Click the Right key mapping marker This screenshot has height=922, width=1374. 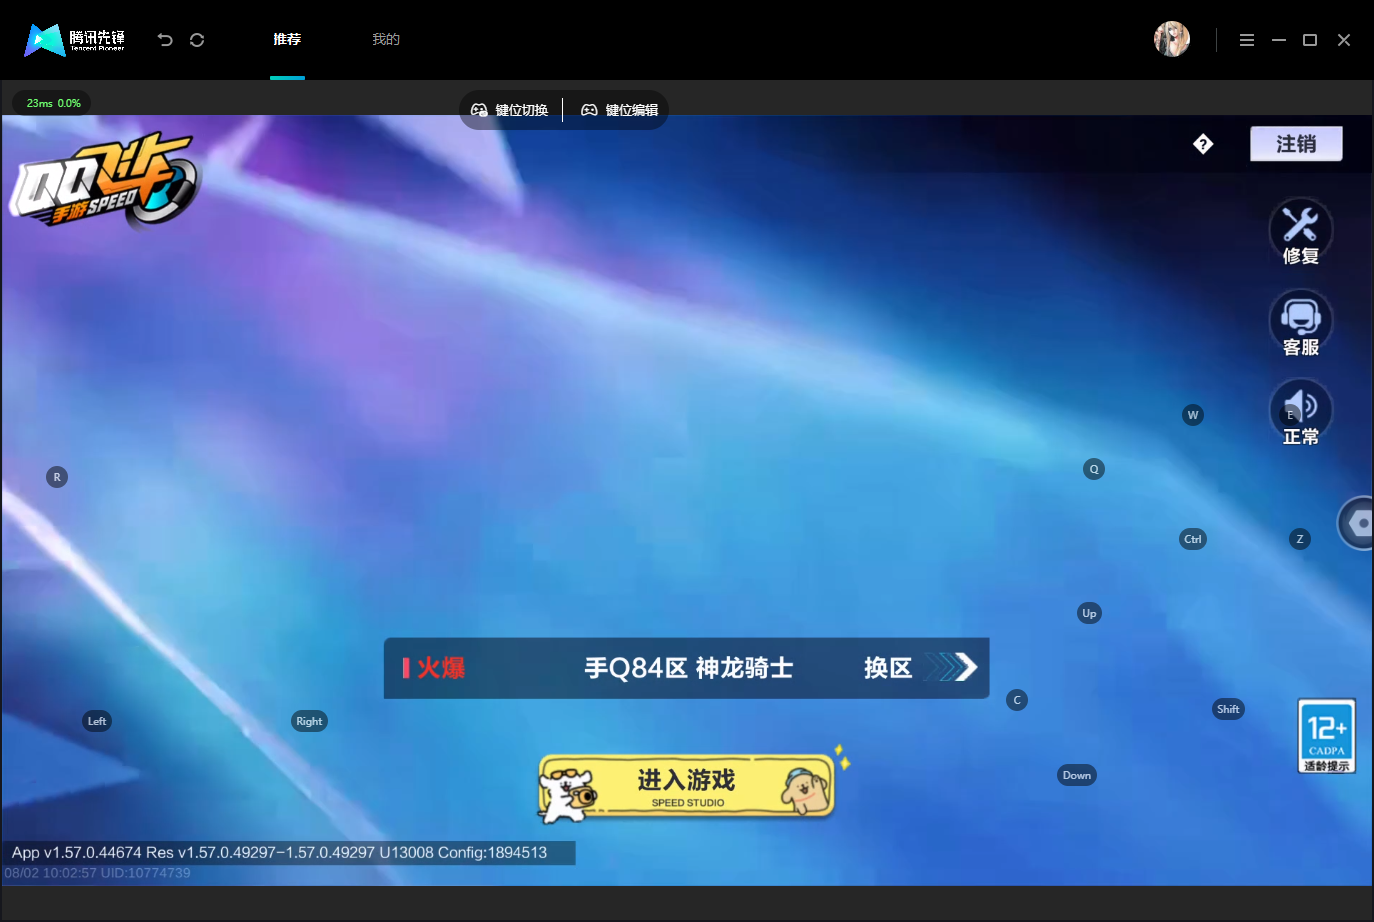(310, 721)
